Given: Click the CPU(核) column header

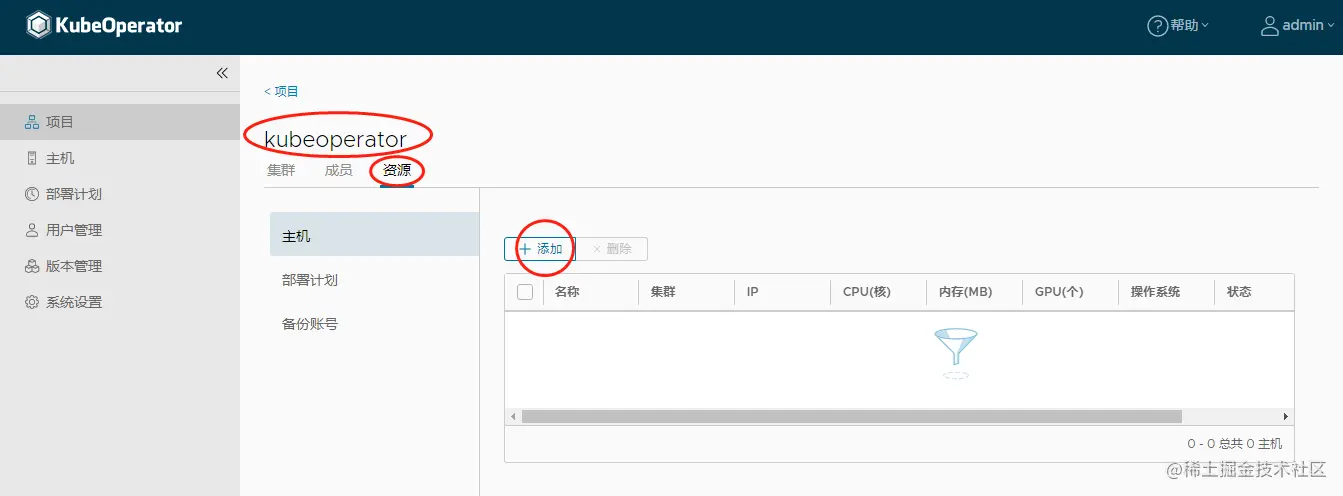Looking at the screenshot, I should click(866, 292).
